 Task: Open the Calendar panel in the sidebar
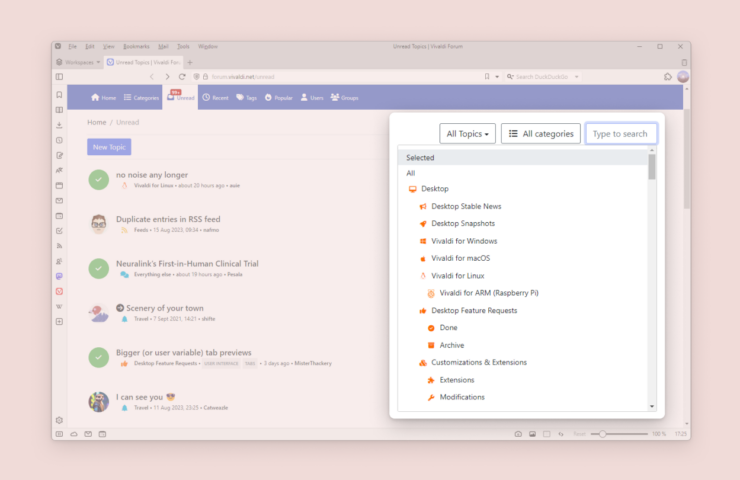(59, 216)
